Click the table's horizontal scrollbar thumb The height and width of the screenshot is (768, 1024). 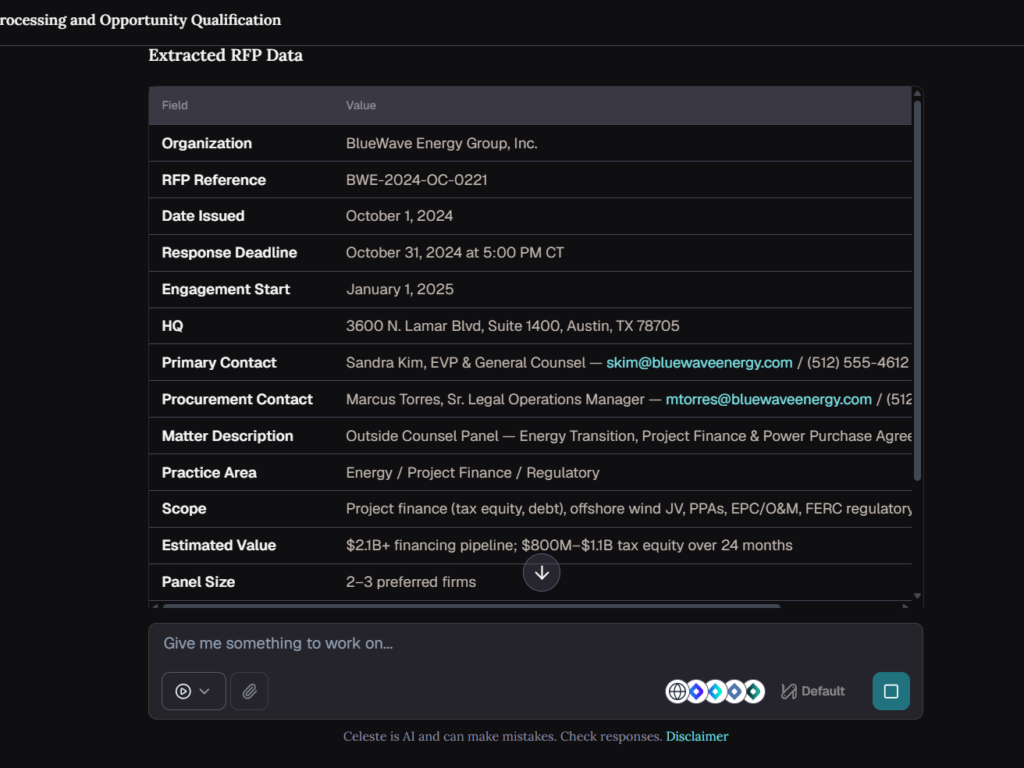(472, 606)
